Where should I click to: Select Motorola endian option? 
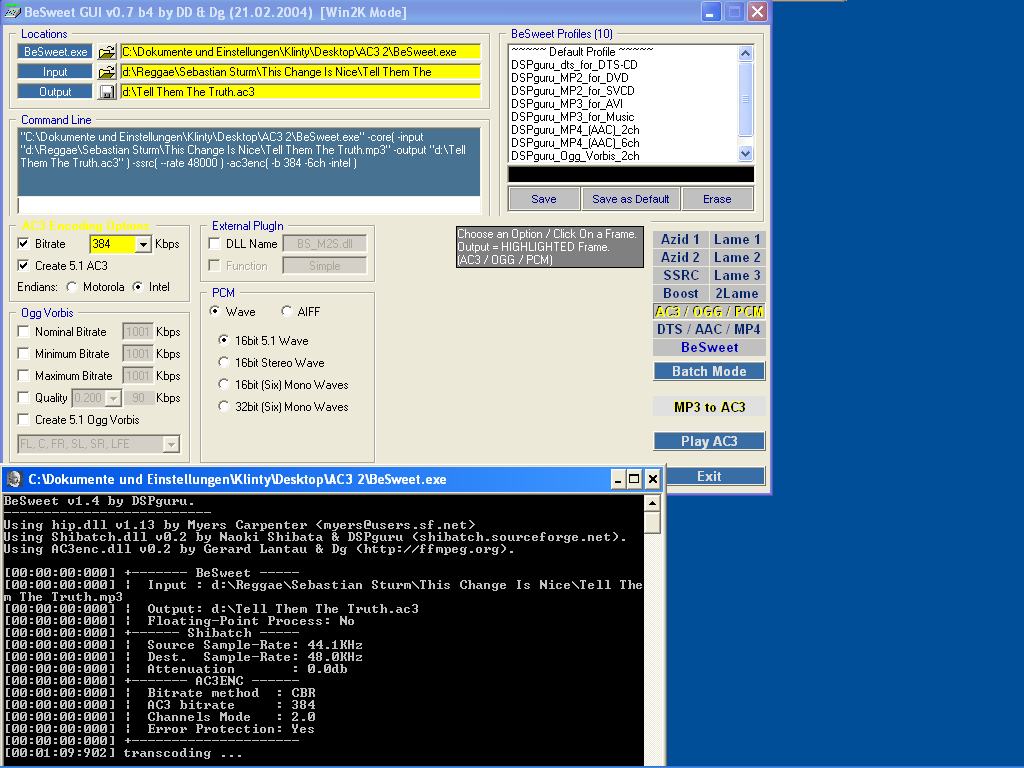coord(71,287)
